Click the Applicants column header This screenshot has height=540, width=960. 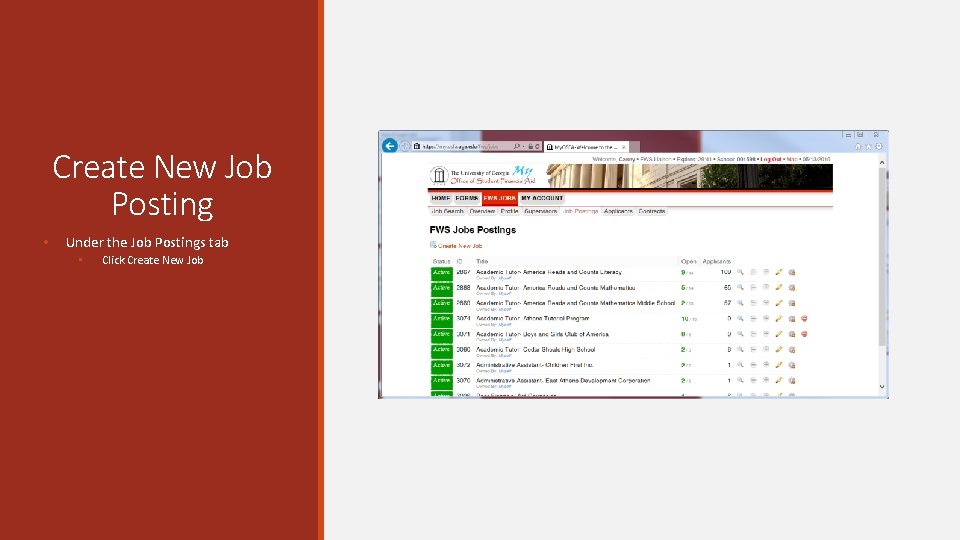click(716, 261)
